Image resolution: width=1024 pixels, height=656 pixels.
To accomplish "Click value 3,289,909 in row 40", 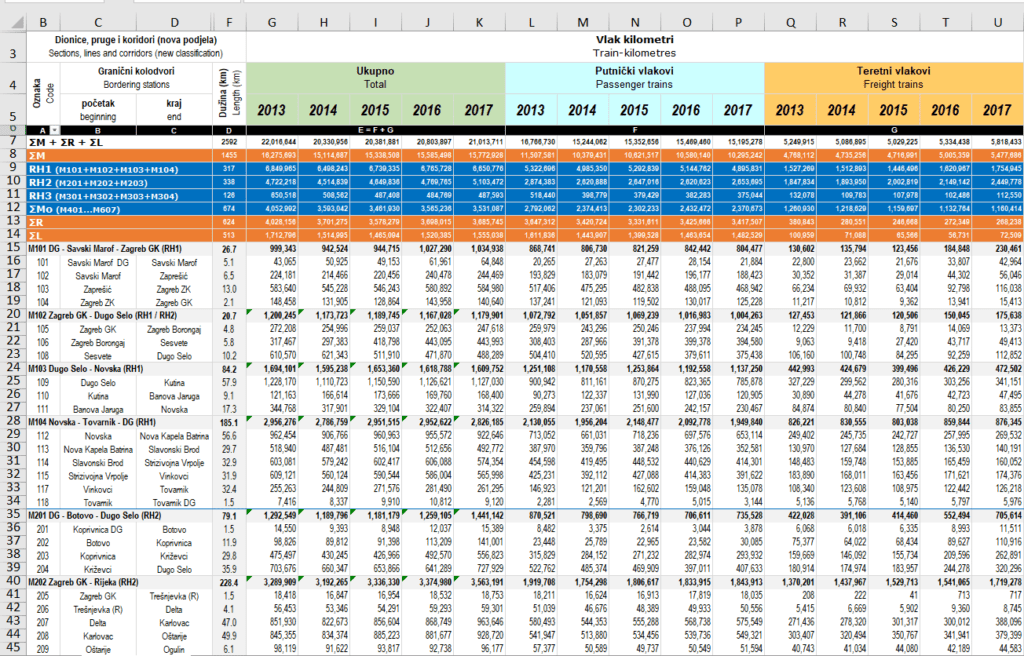I will point(272,582).
